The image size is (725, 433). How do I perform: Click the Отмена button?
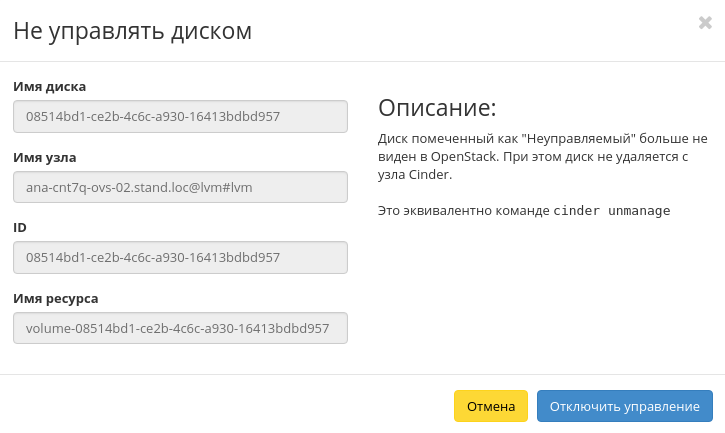pos(490,406)
